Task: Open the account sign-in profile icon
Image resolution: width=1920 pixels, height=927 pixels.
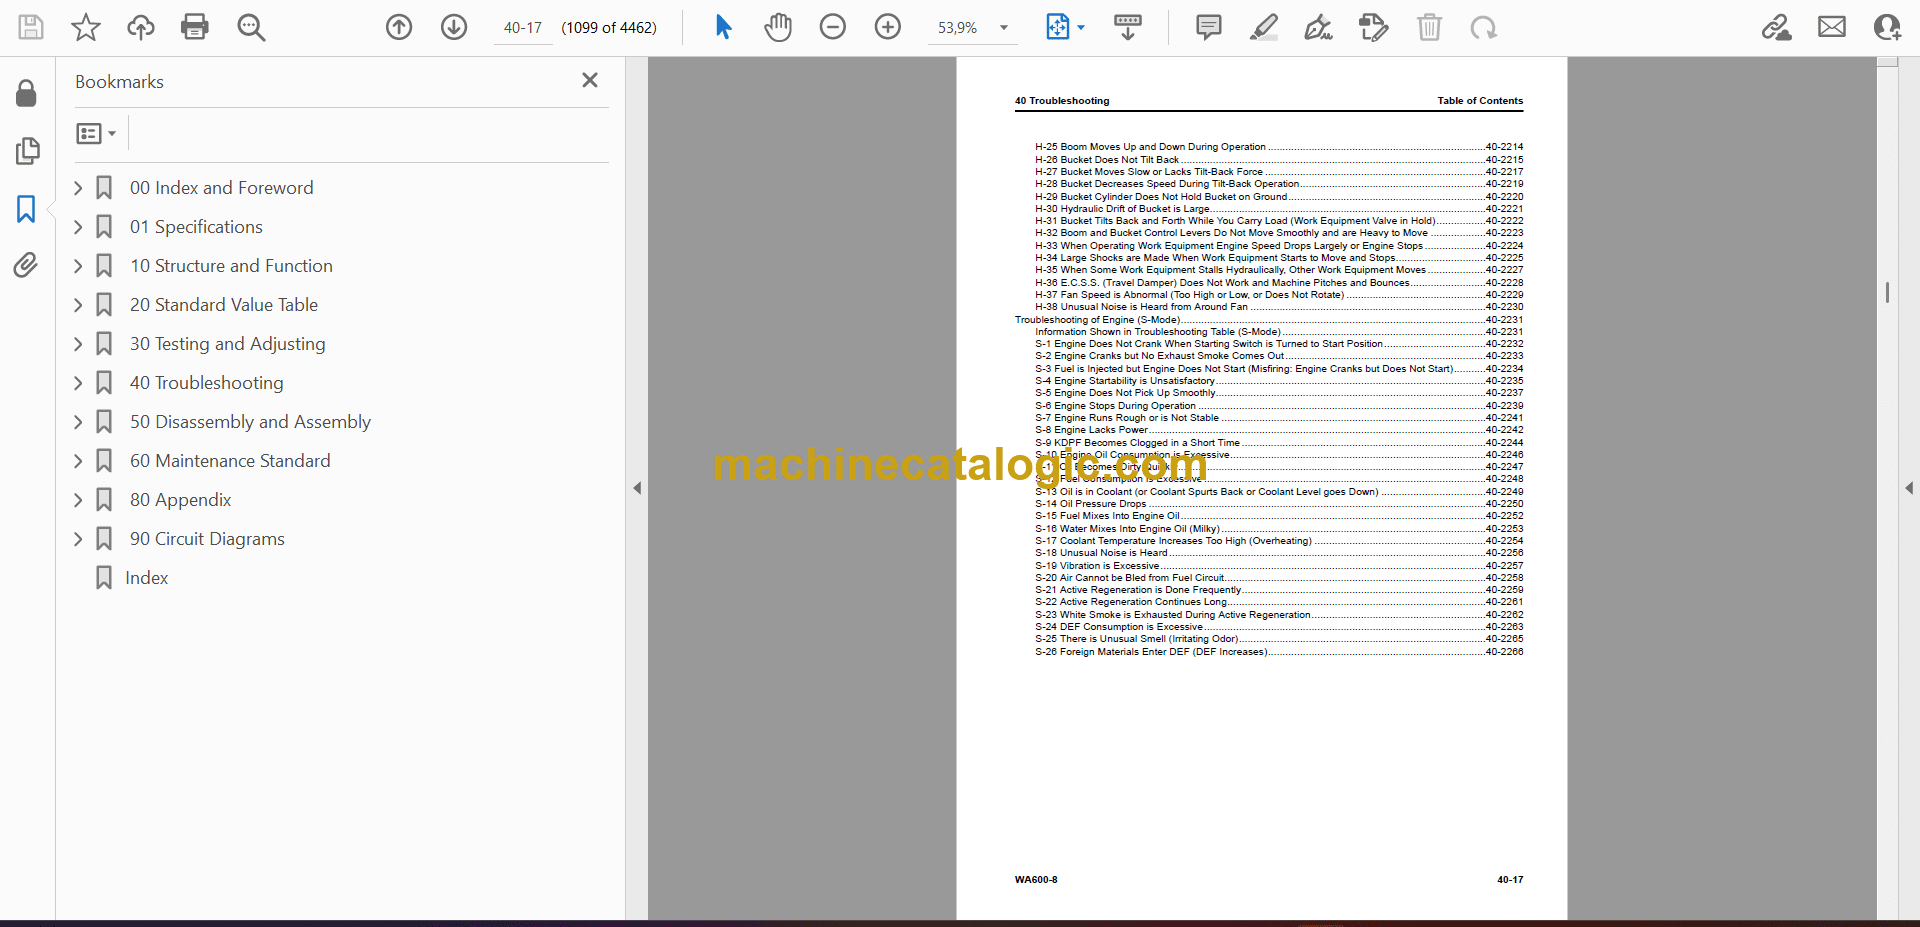Action: 1887,27
